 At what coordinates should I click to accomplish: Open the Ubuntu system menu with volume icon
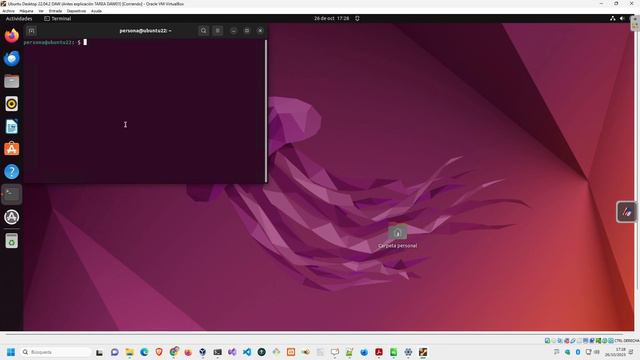point(622,18)
